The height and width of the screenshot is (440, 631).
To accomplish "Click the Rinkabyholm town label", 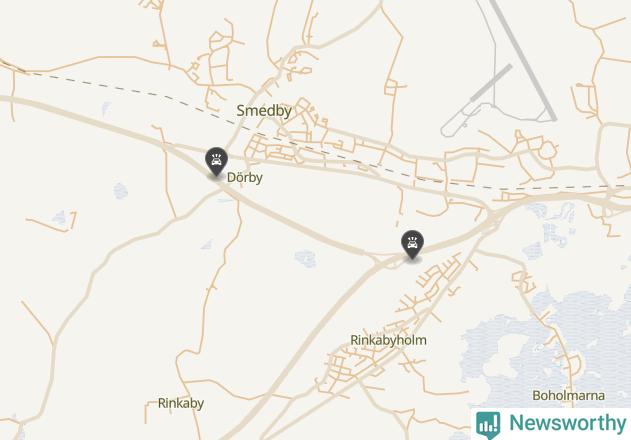I will coord(388,341).
